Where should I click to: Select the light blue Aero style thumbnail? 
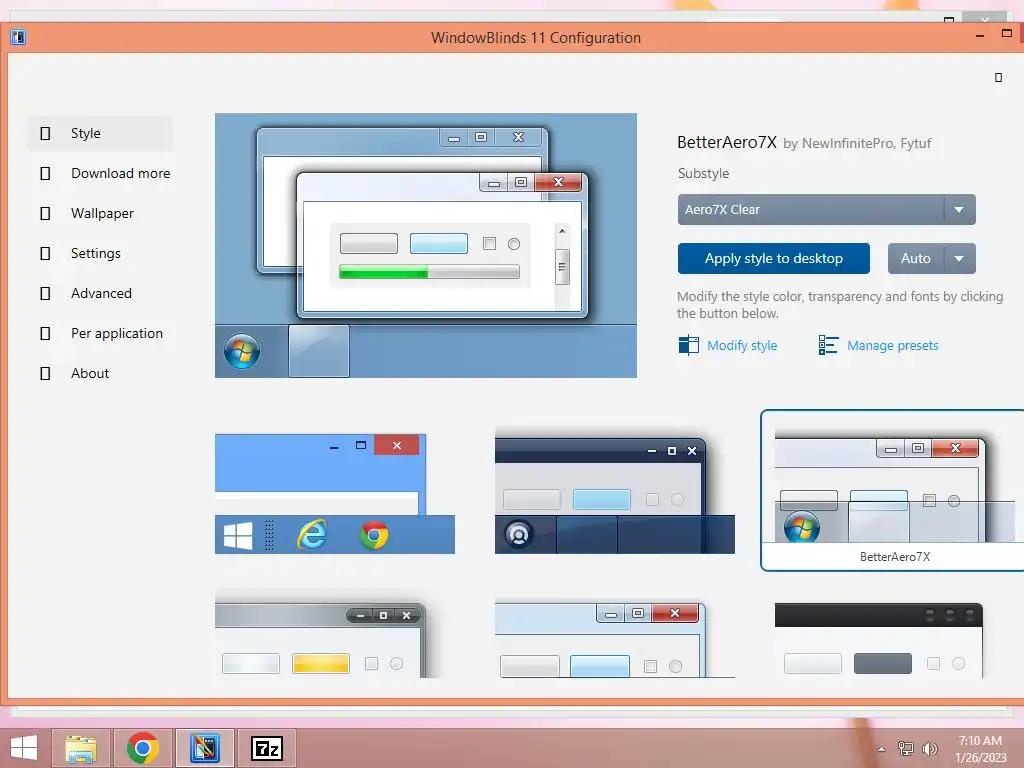[x=615, y=640]
